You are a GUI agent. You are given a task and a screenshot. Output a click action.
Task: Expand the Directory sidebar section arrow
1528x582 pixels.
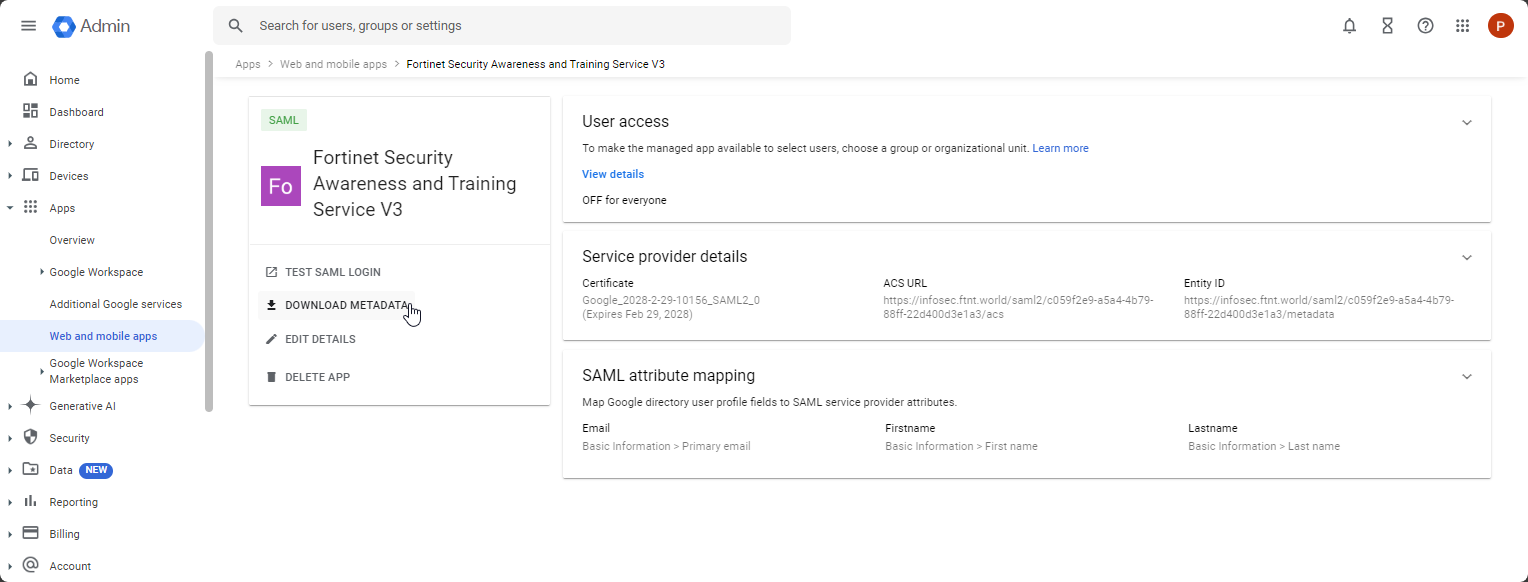pyautogui.click(x=9, y=144)
